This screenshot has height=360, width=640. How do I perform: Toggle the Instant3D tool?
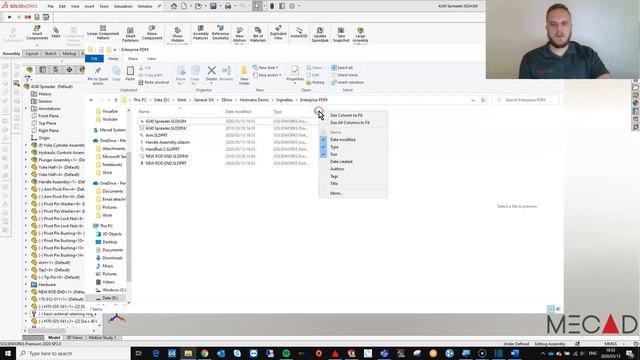(299, 33)
